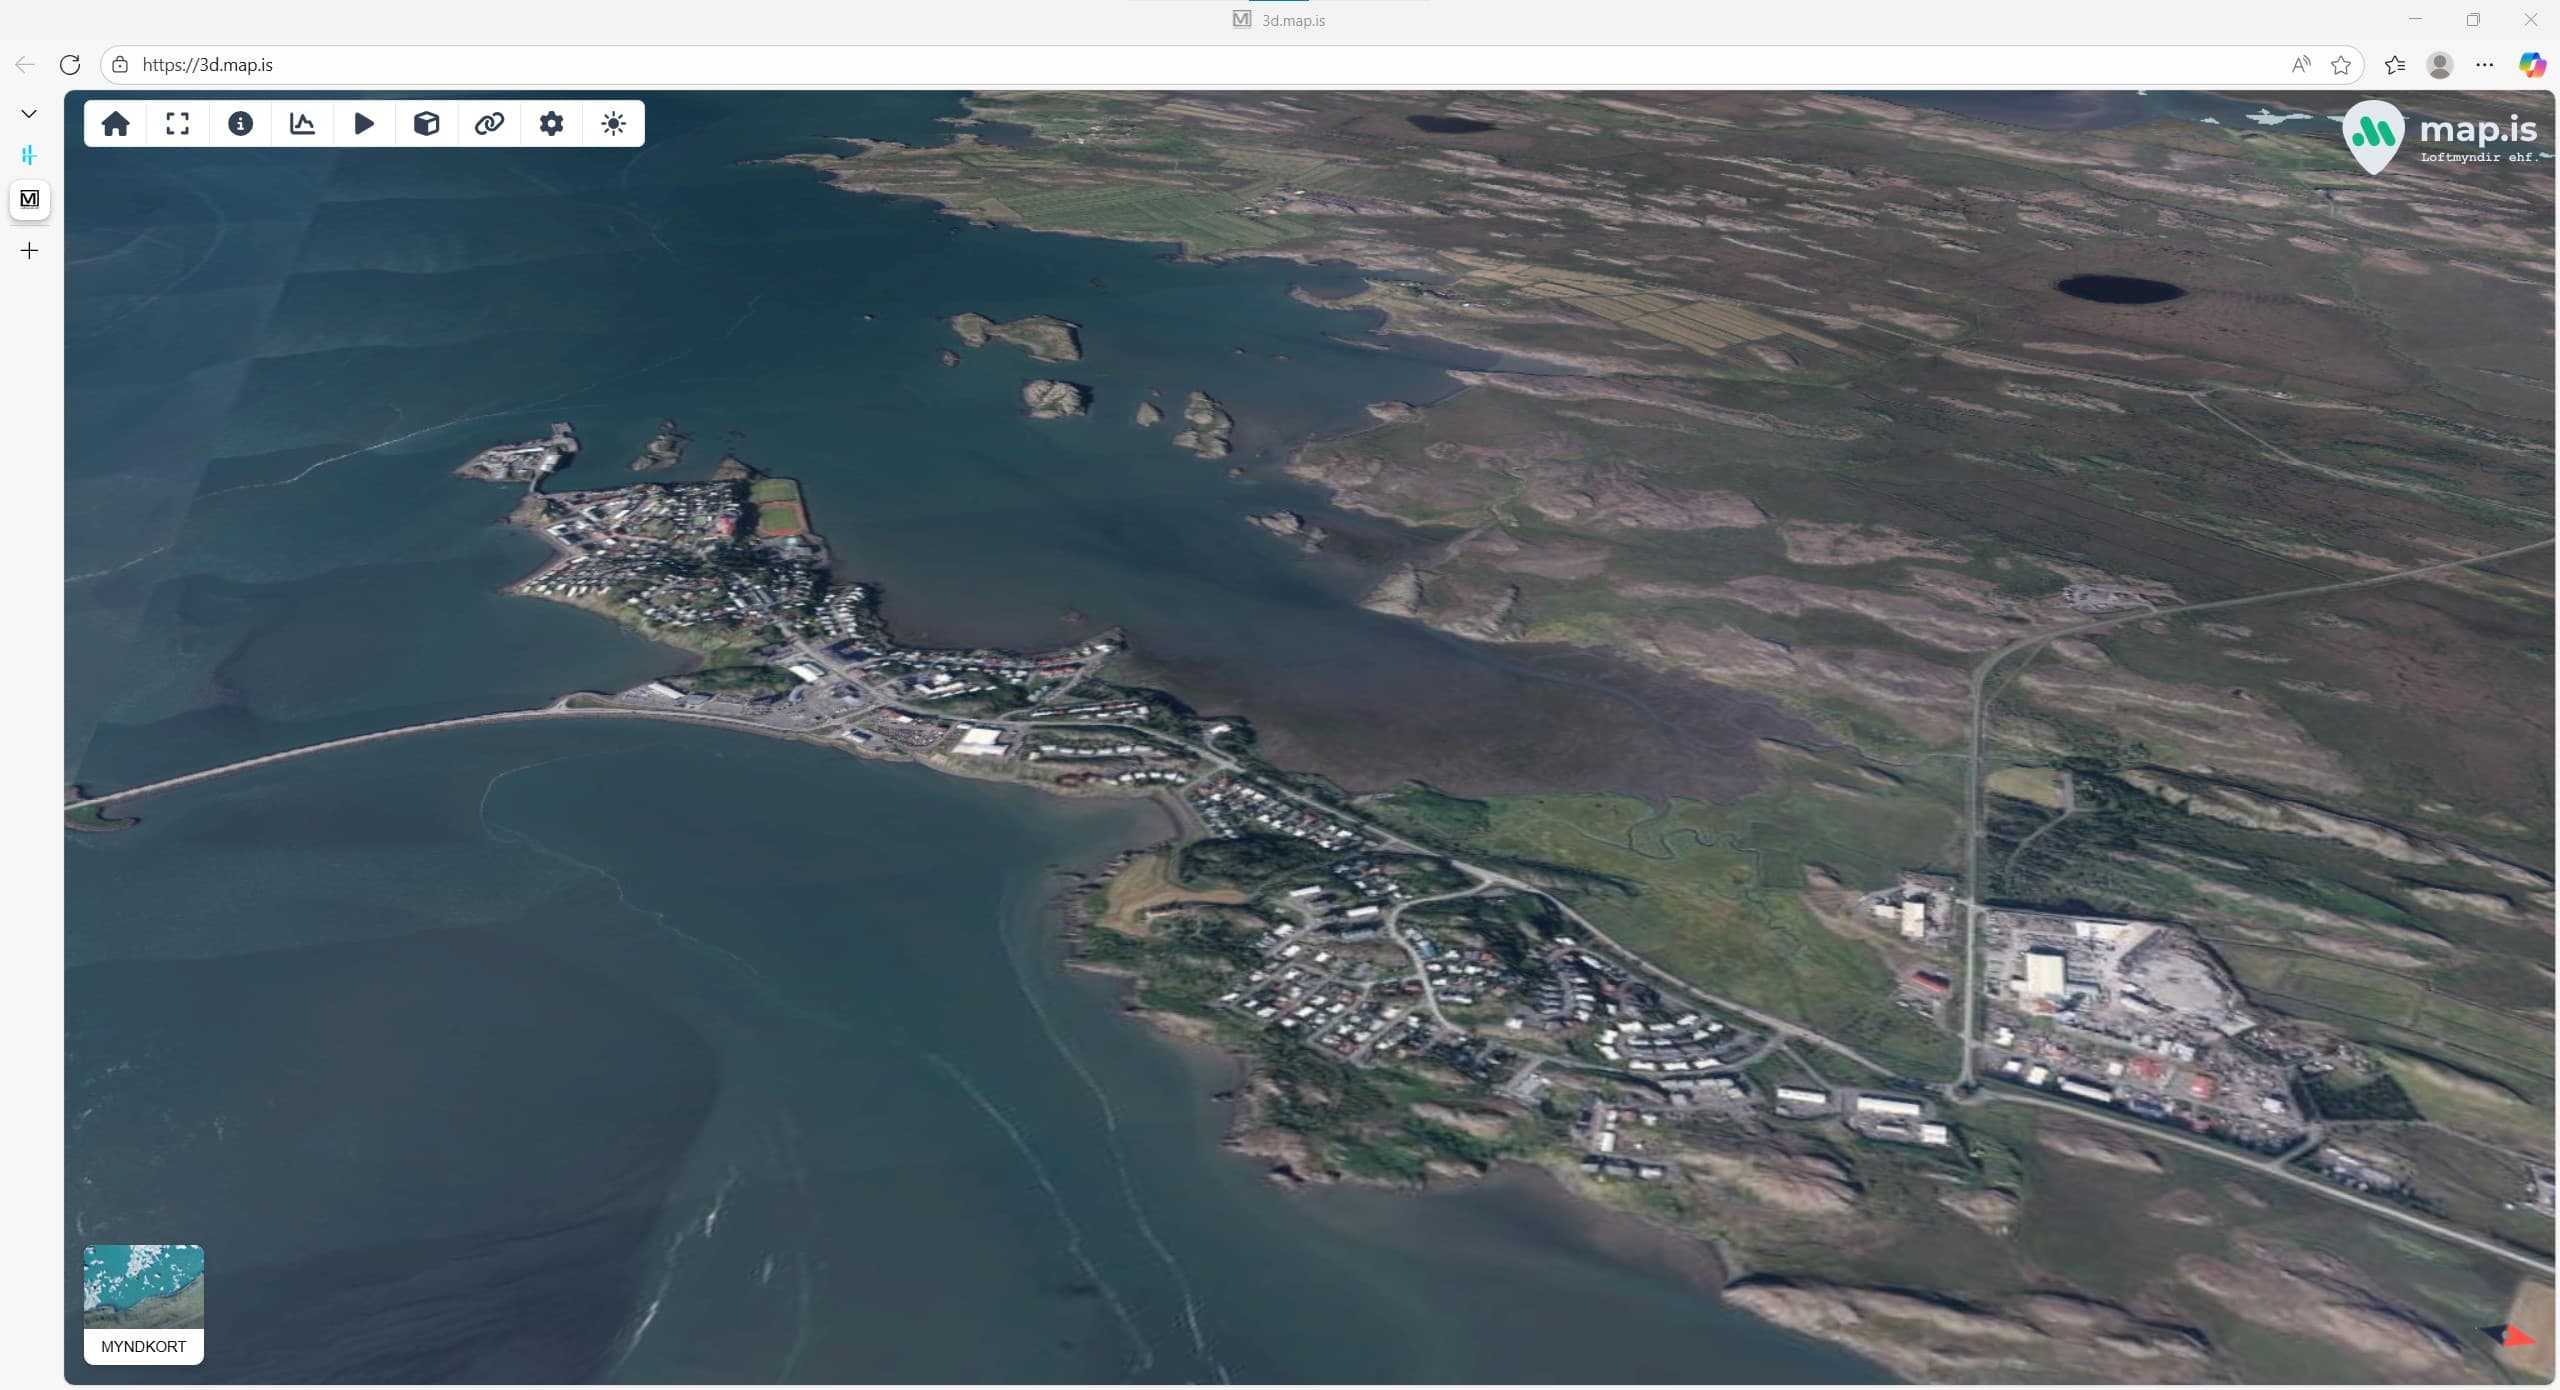Image resolution: width=2560 pixels, height=1390 pixels.
Task: Click the Home view icon
Action: 116,124
